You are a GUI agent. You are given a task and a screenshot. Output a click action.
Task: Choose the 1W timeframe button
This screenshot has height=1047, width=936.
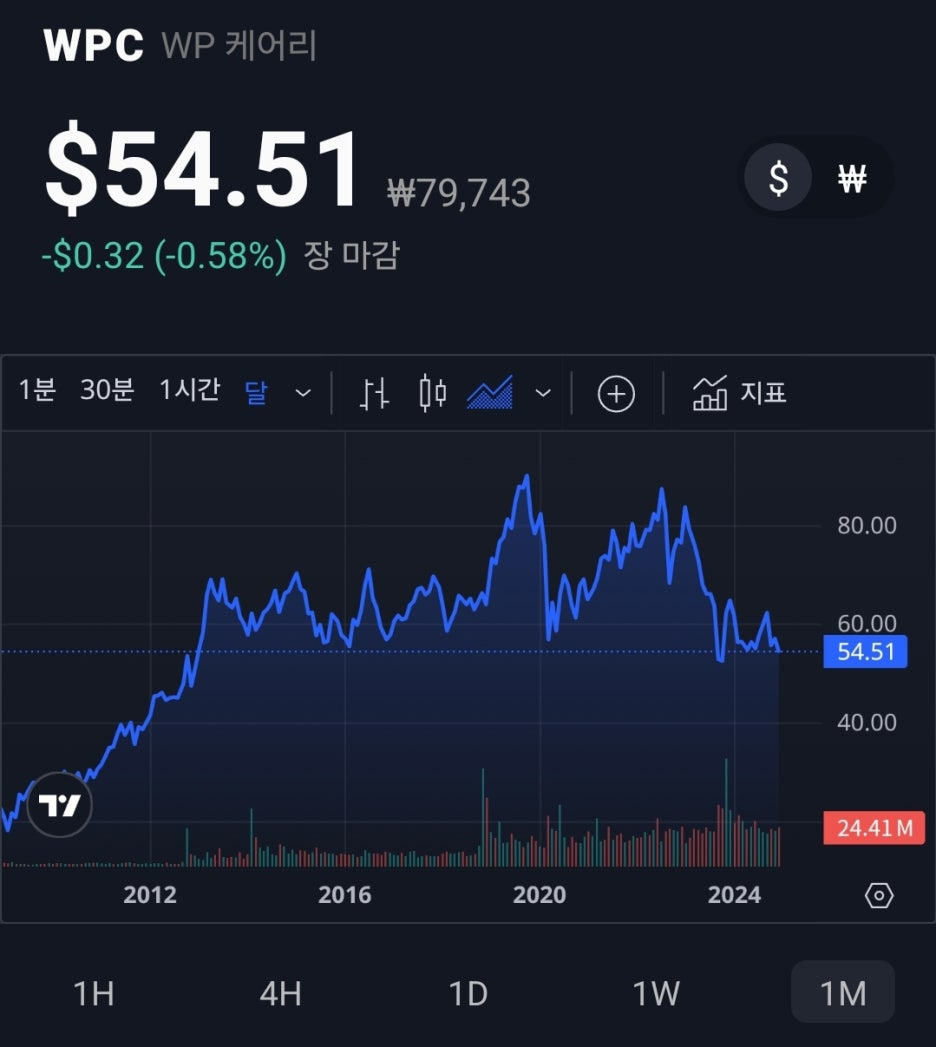coord(656,994)
